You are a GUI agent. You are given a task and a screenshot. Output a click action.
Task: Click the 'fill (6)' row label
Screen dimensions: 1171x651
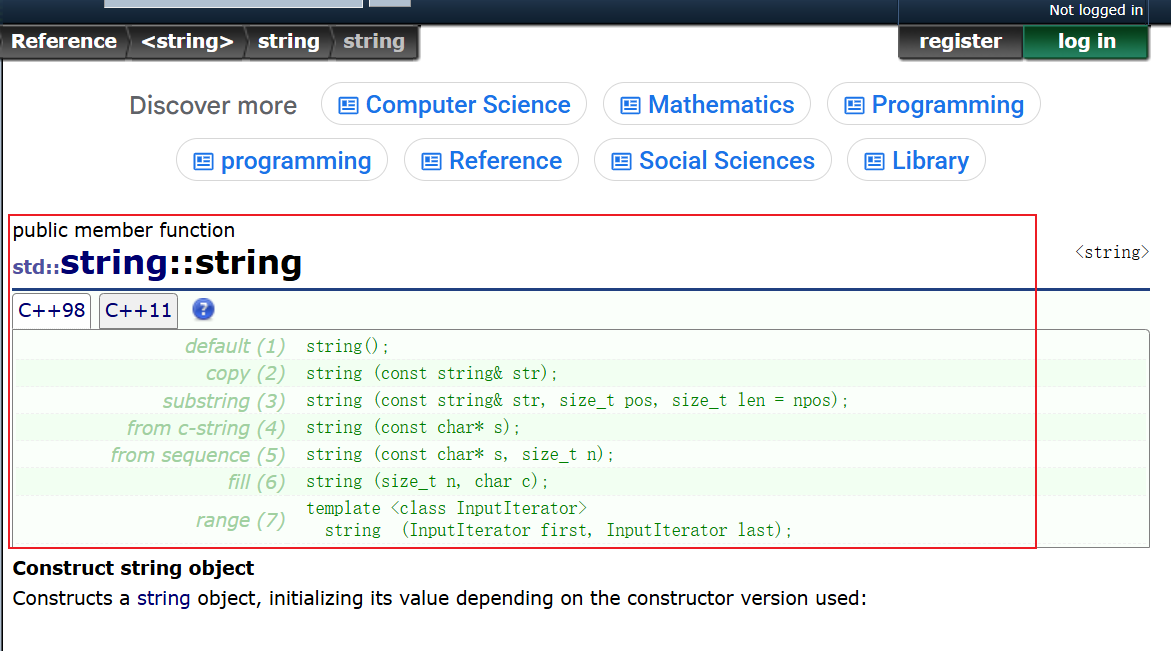257,482
